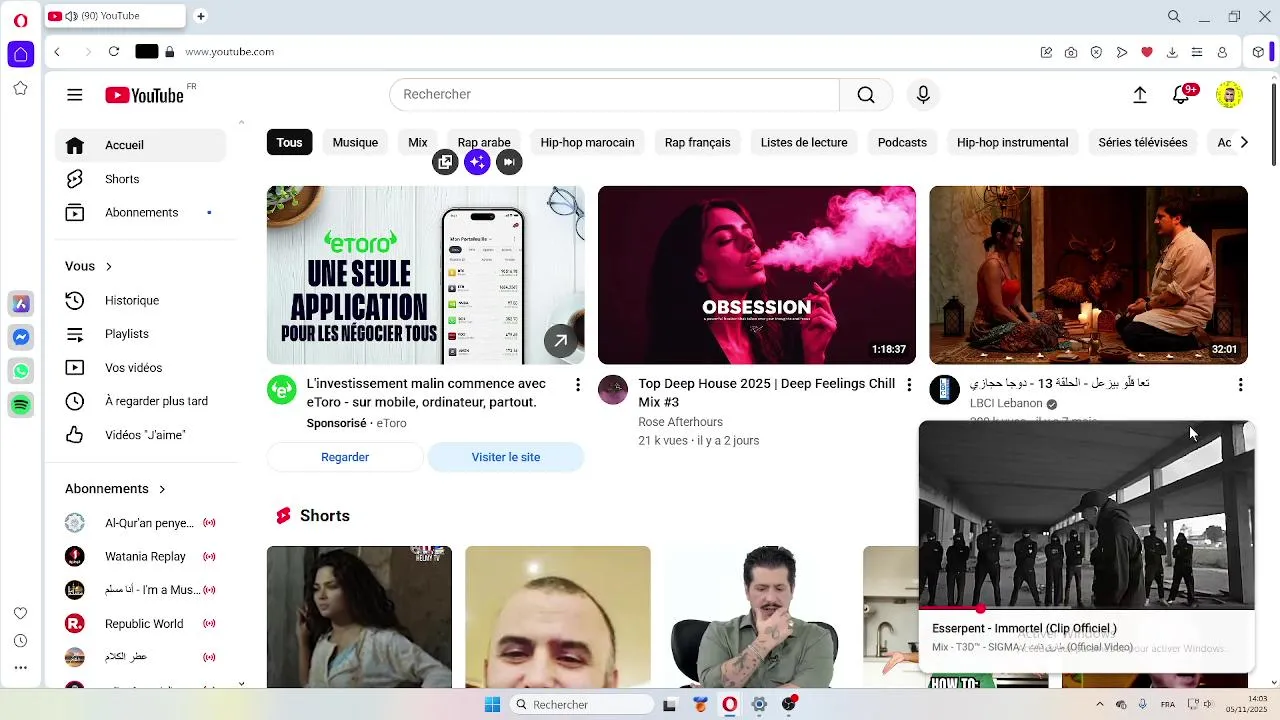
Task: Click the purple sparkle AI video icon
Action: click(477, 162)
